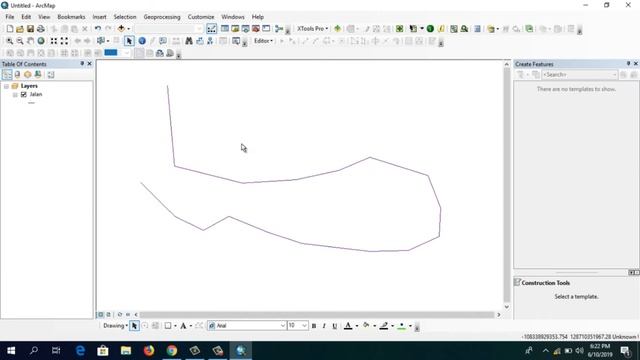
Task: Open the Bookmarks menu
Action: point(71,17)
